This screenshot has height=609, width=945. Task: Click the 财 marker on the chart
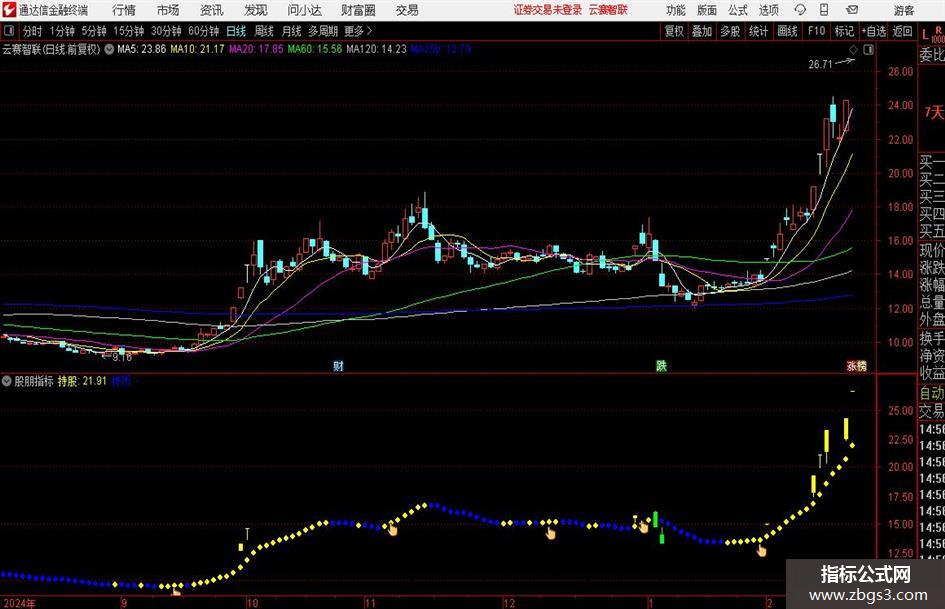(338, 365)
